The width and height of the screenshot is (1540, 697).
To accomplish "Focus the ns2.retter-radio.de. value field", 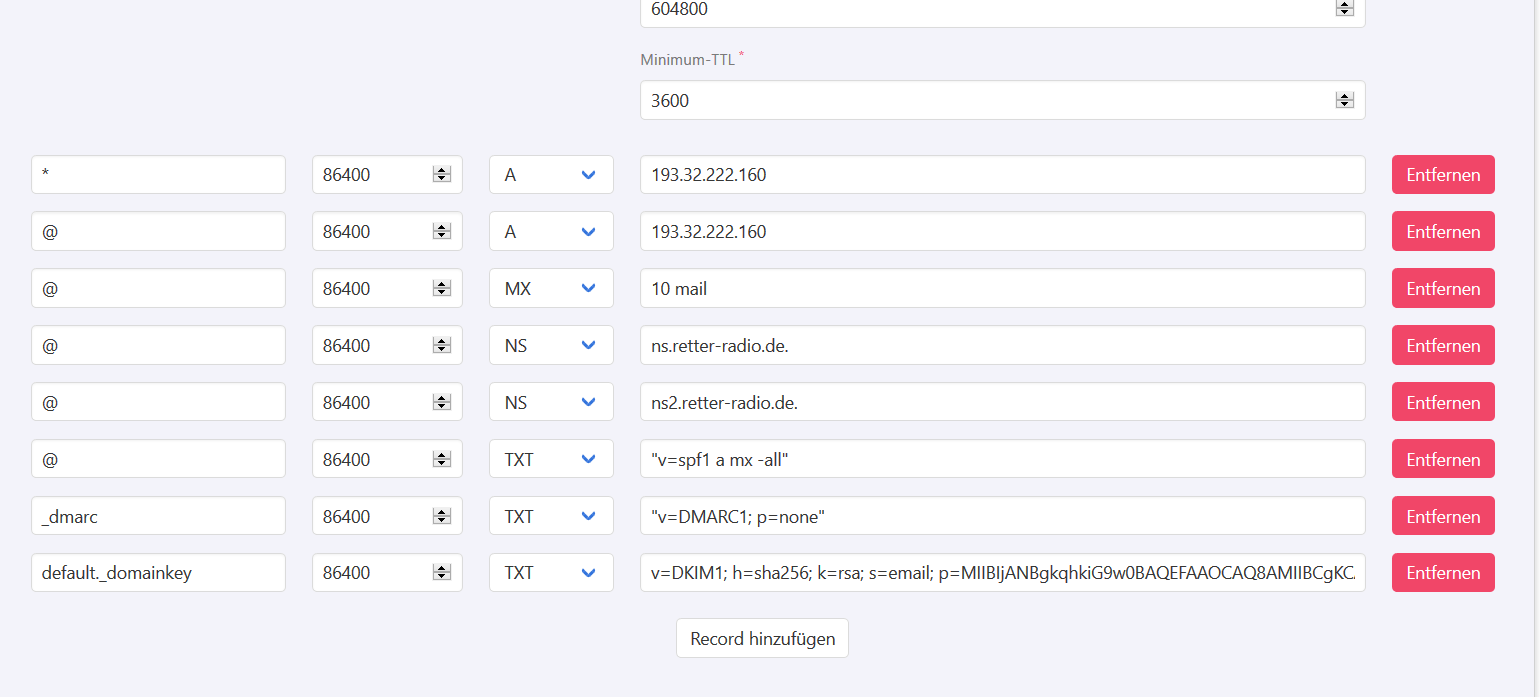I will [x=1002, y=403].
